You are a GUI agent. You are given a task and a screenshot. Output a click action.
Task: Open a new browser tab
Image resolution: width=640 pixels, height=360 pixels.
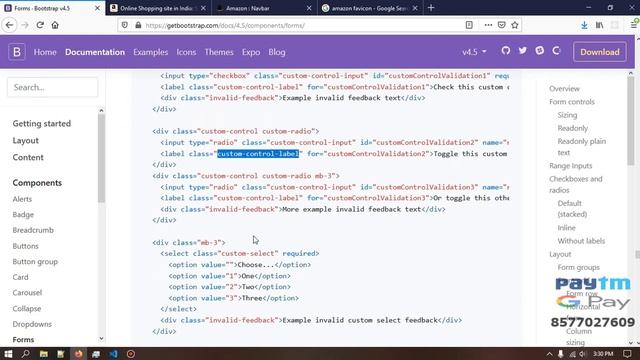pos(431,8)
